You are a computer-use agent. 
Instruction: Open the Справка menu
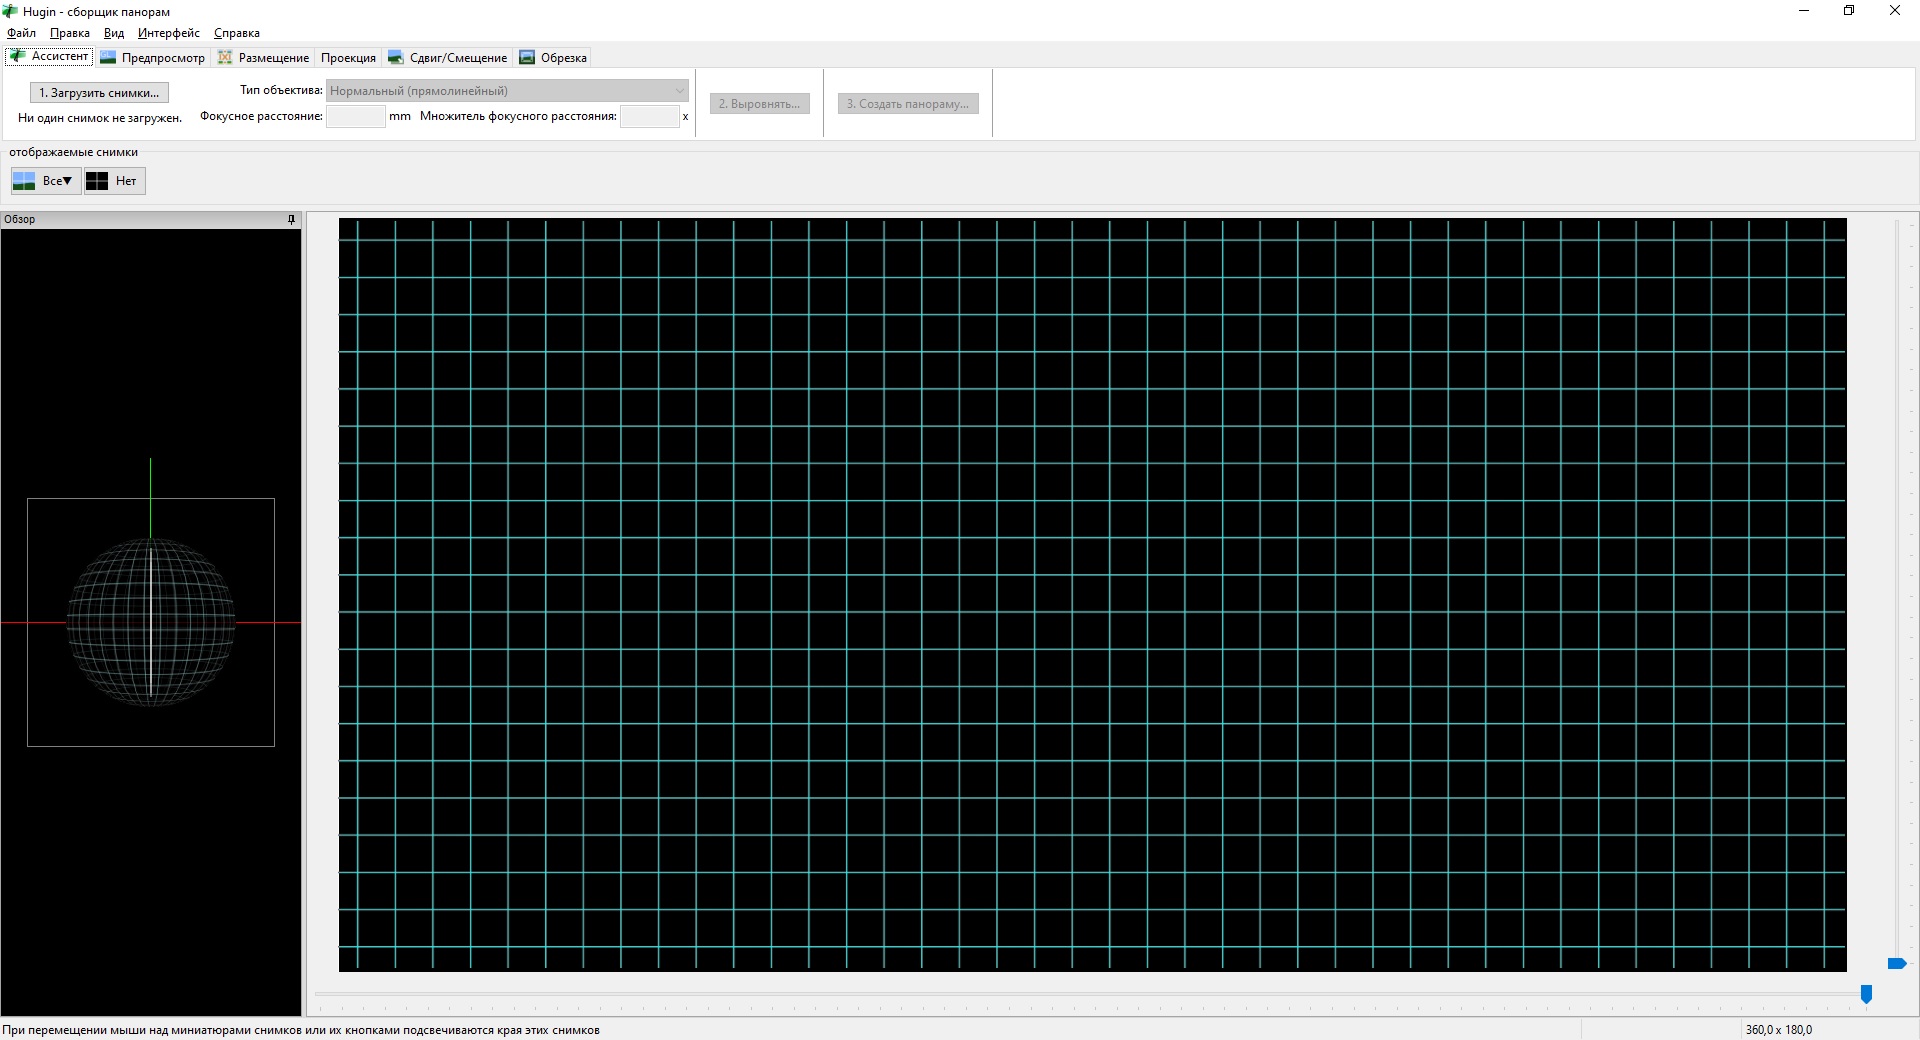pos(236,33)
